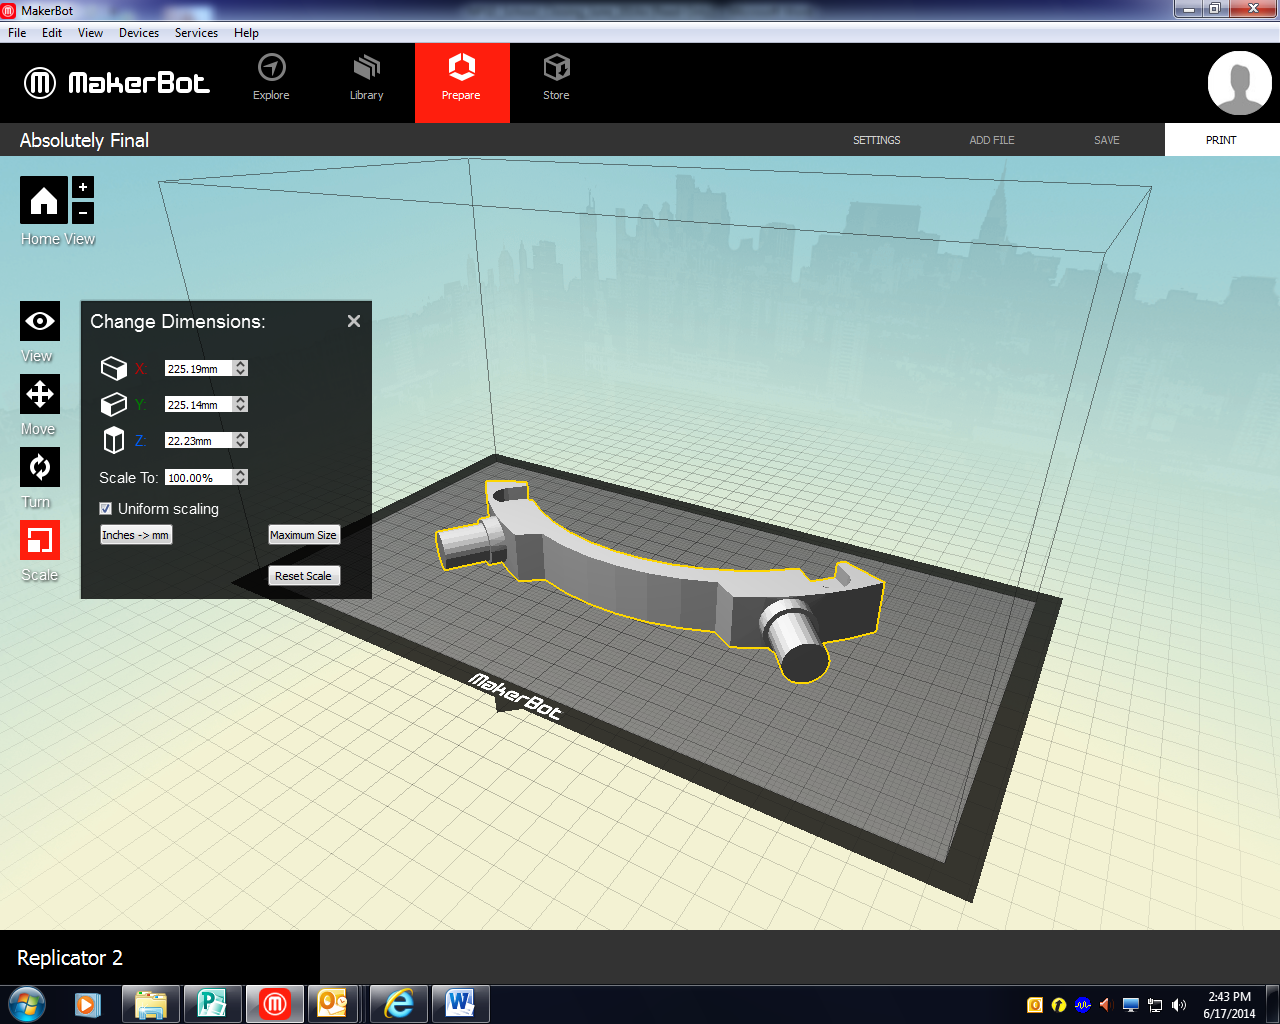The image size is (1280, 1024).
Task: Adjust the Y dimension stepper arrows
Action: point(241,404)
